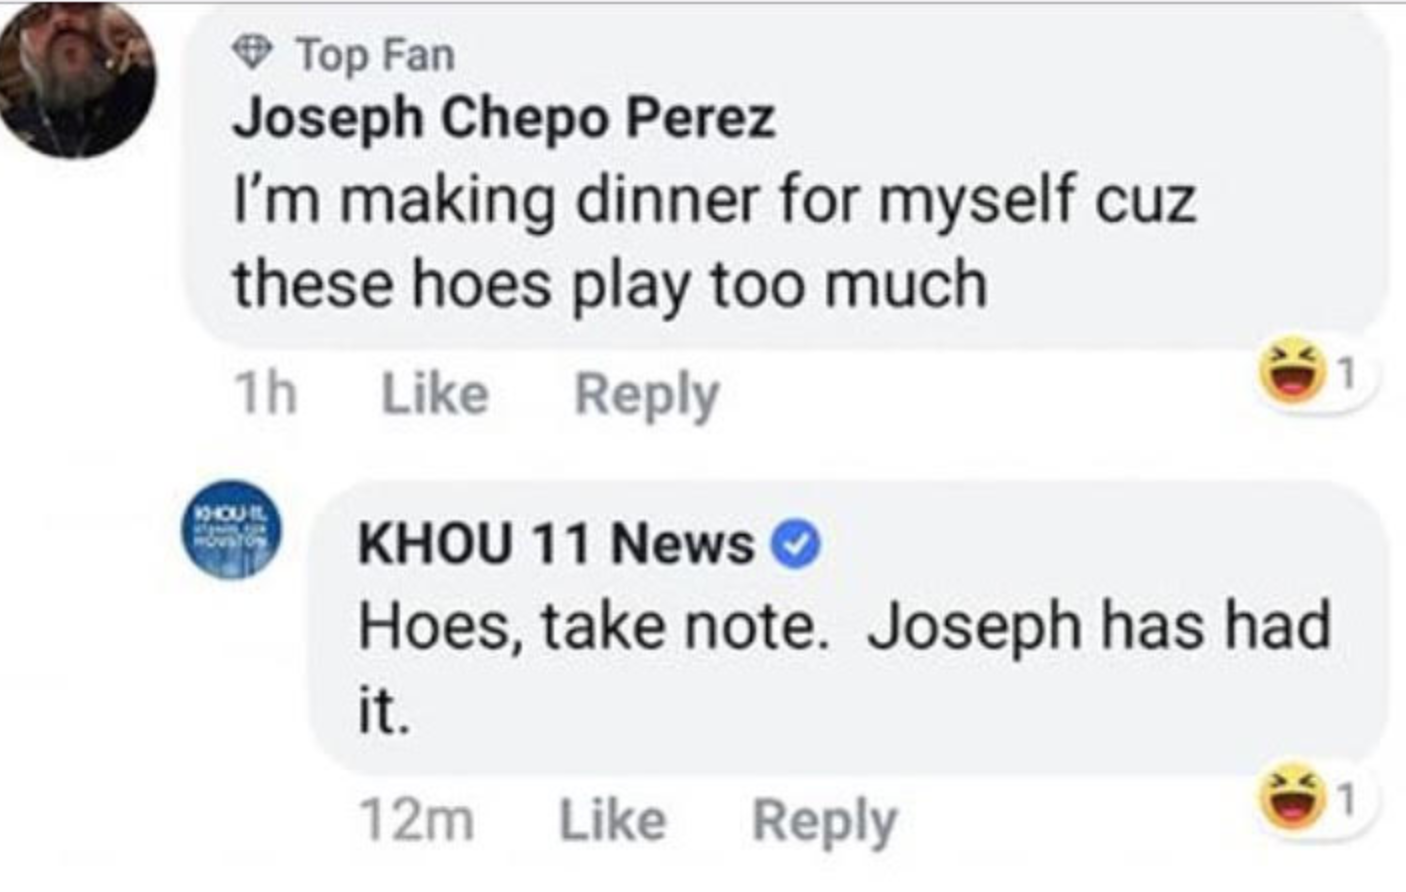Click the Top Fan label text
This screenshot has height=892, width=1406.
(375, 54)
